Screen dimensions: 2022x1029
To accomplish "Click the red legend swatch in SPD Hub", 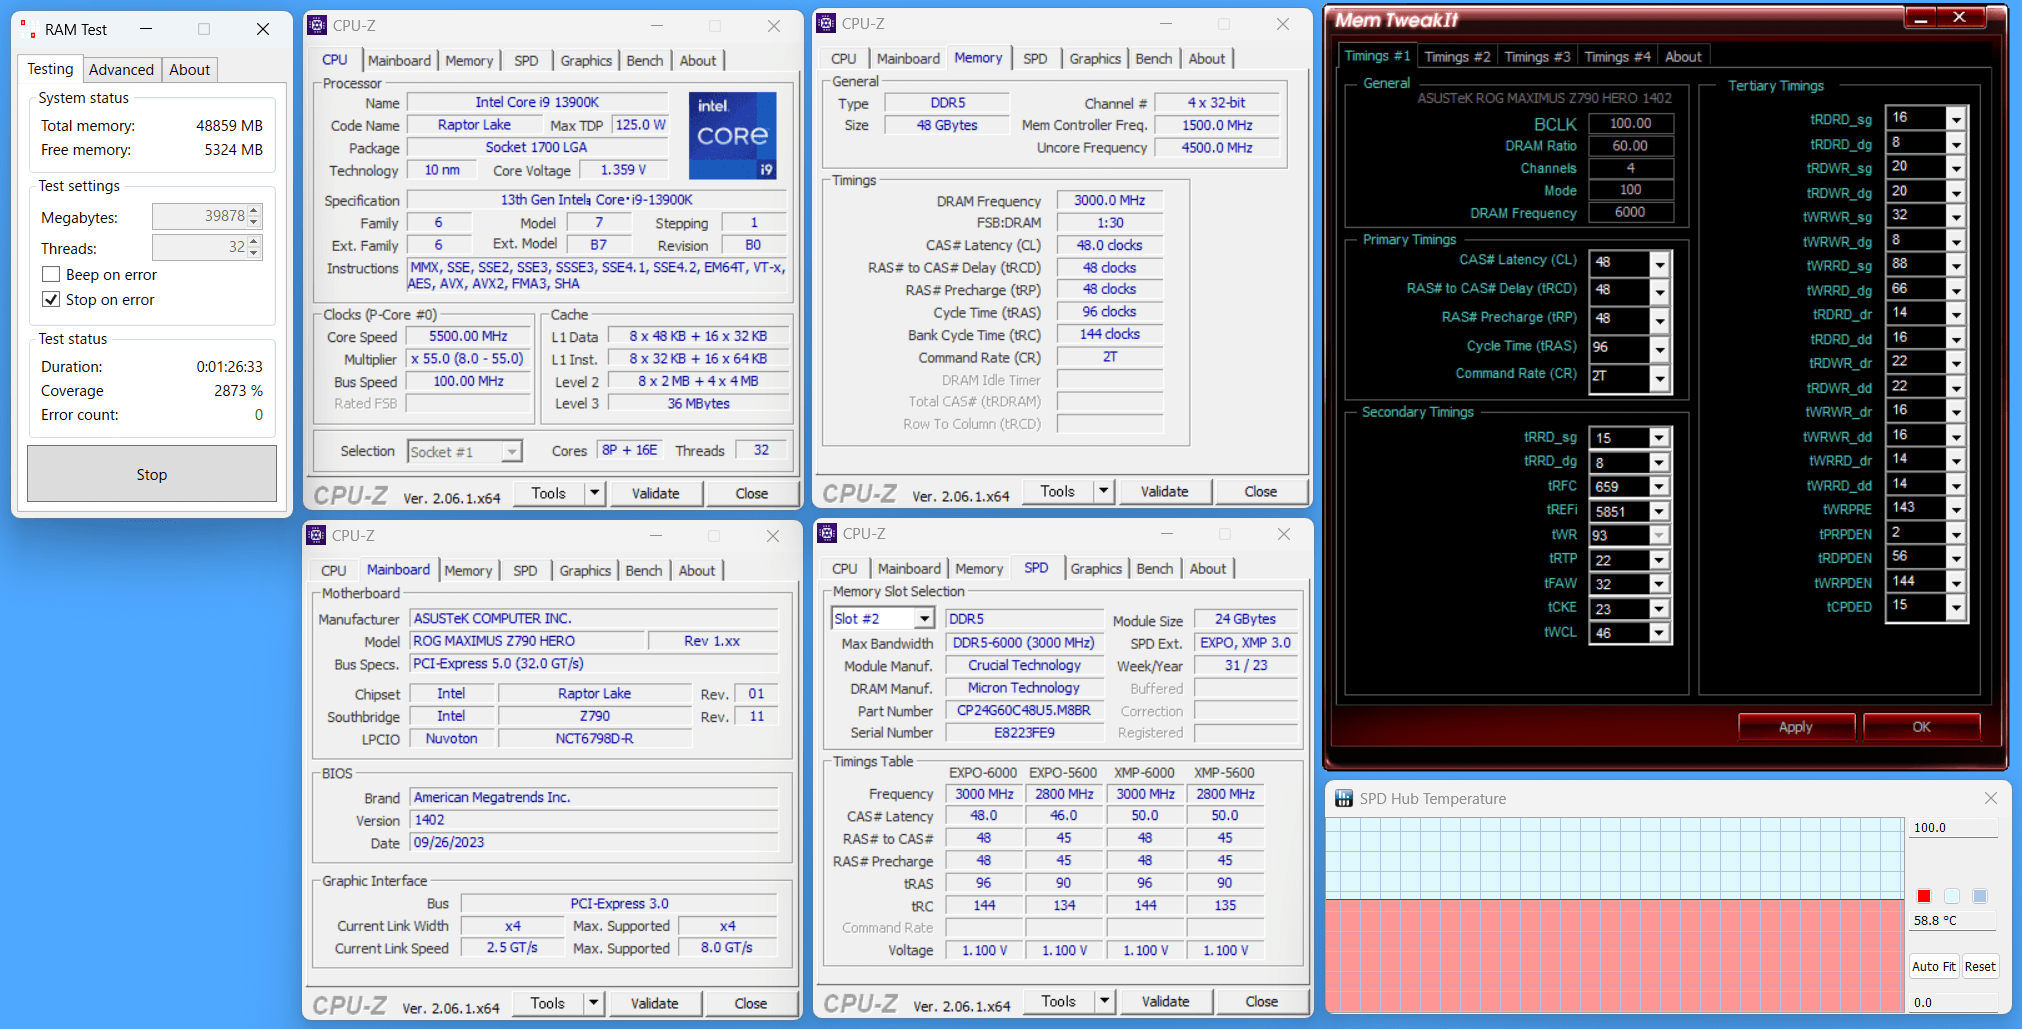I will 1924,896.
